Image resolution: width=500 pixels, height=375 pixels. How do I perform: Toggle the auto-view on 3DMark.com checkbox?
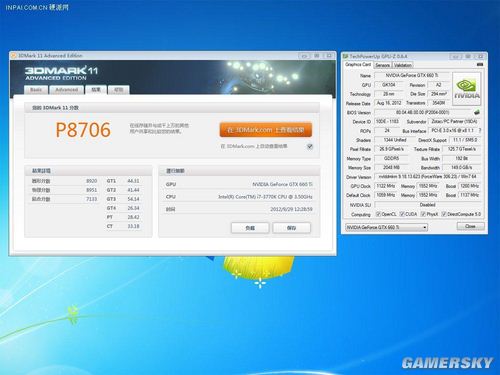pos(310,146)
